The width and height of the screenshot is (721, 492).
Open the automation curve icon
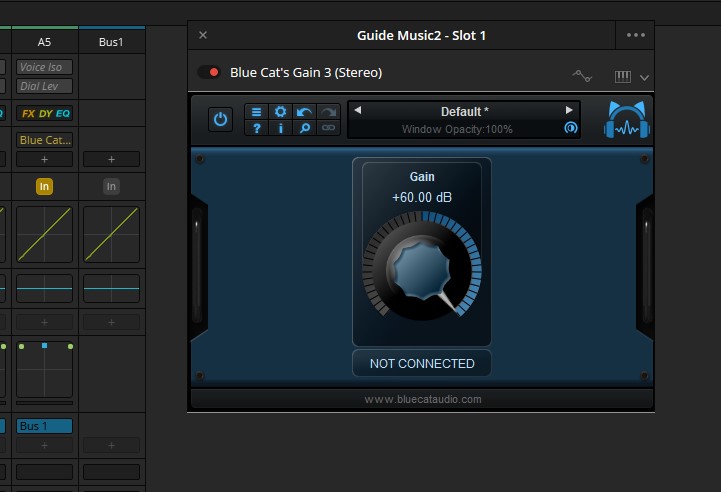pyautogui.click(x=582, y=76)
